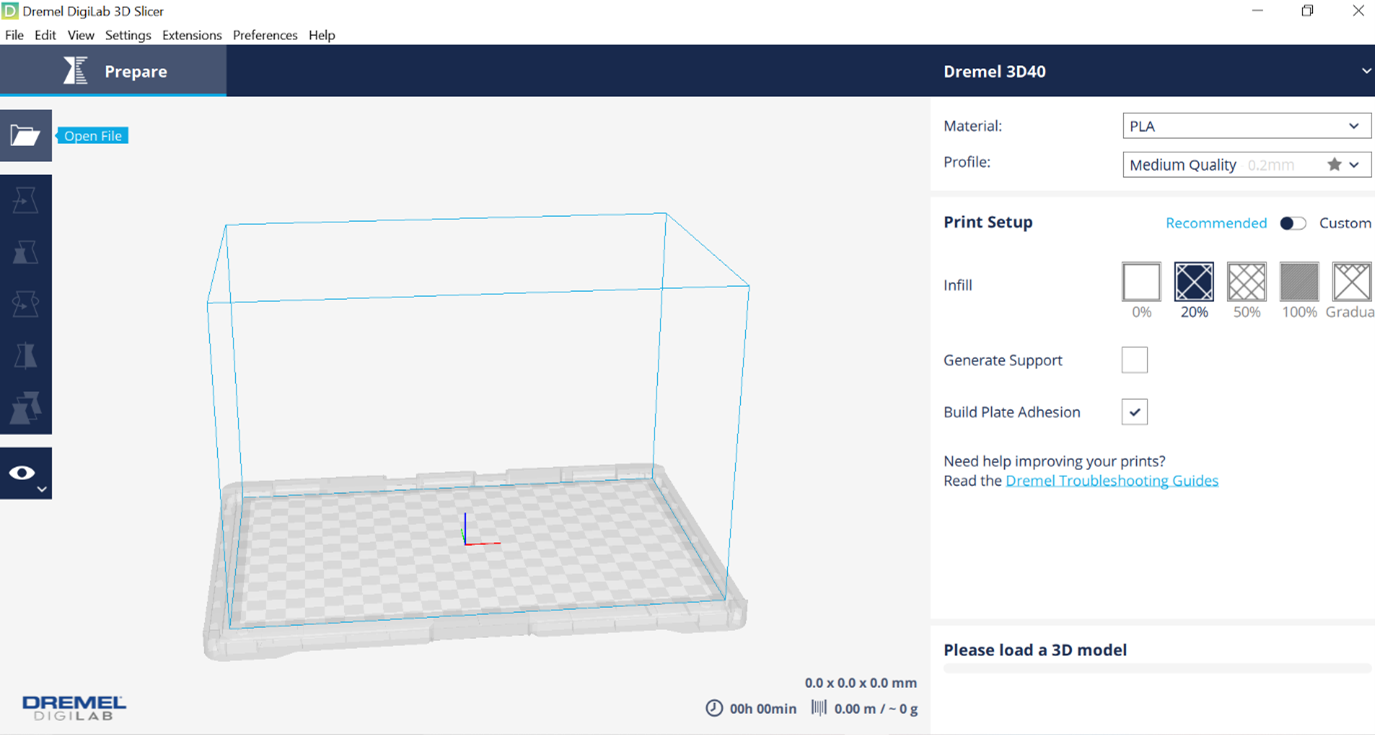The width and height of the screenshot is (1375, 735).
Task: Restore down the slicer window
Action: click(x=1307, y=11)
